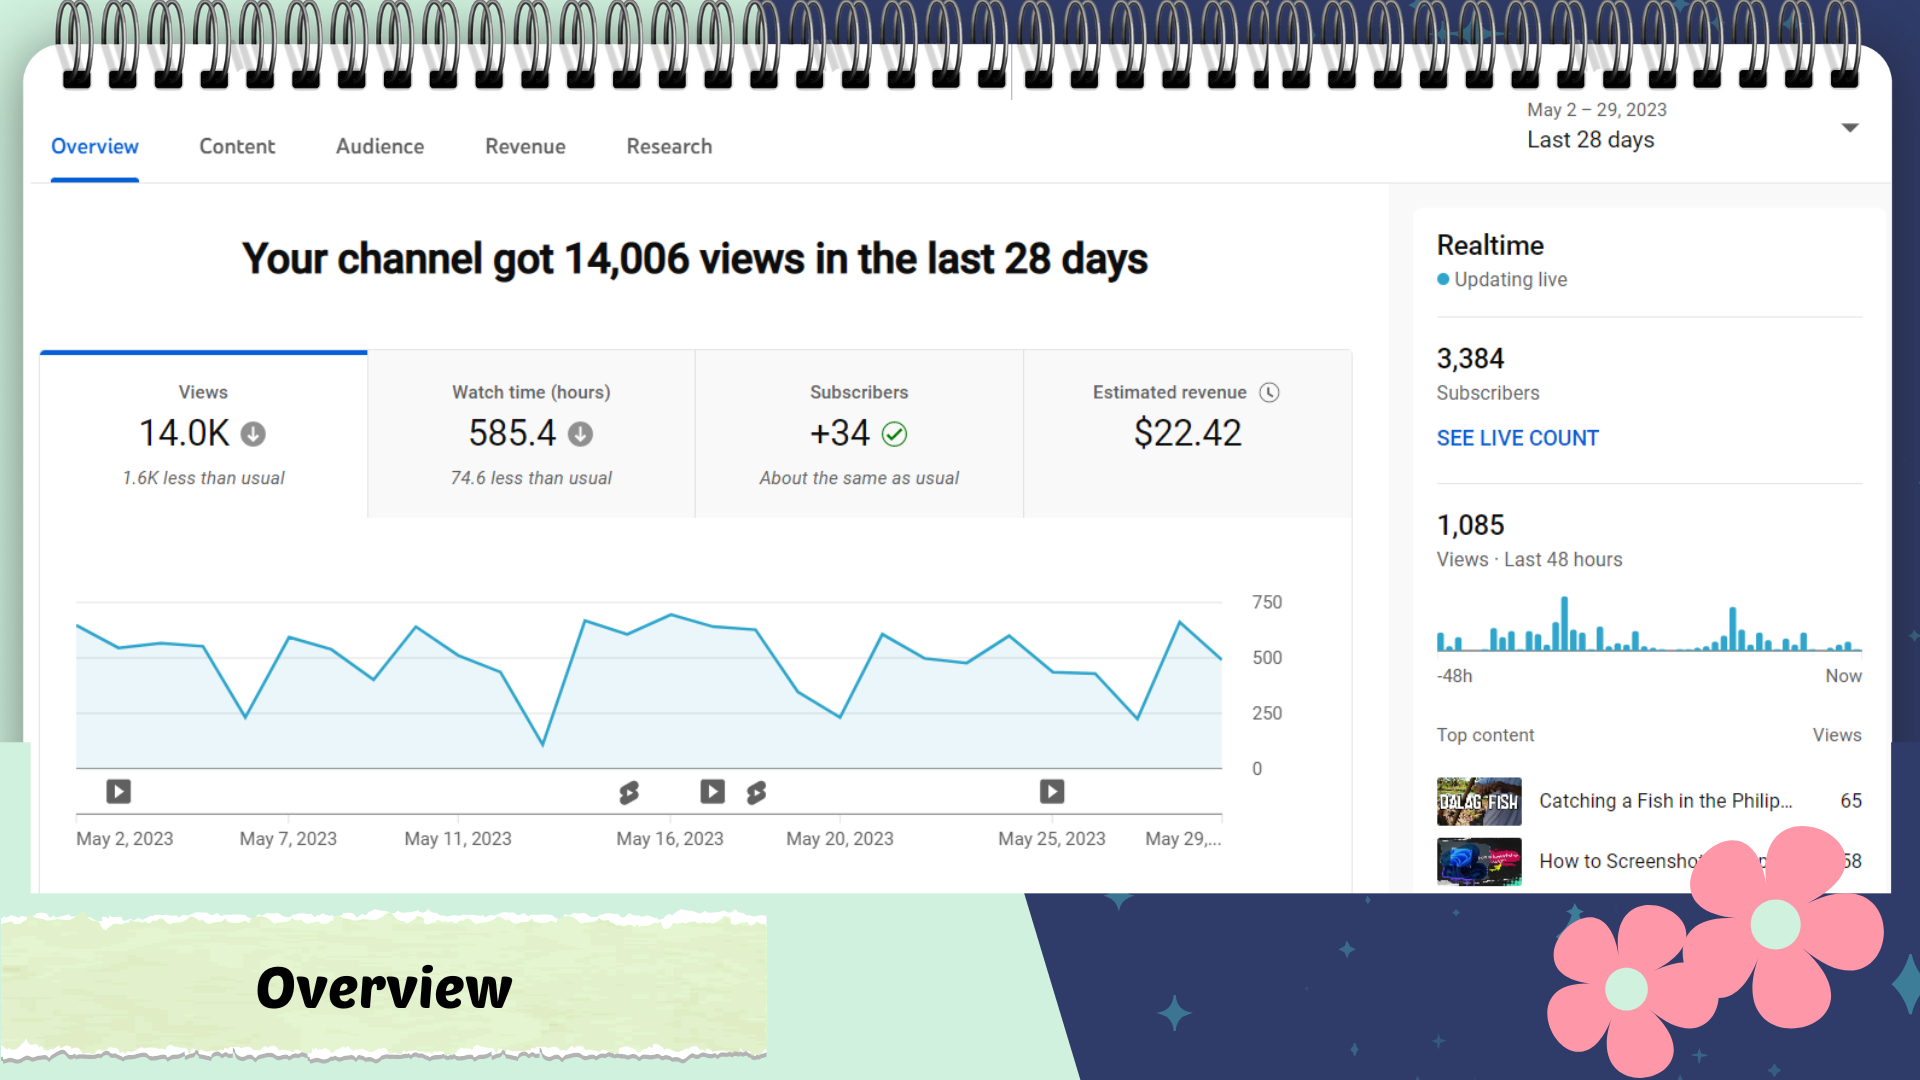Select the Watch time (hours) metric card
The width and height of the screenshot is (1920, 1080).
531,434
